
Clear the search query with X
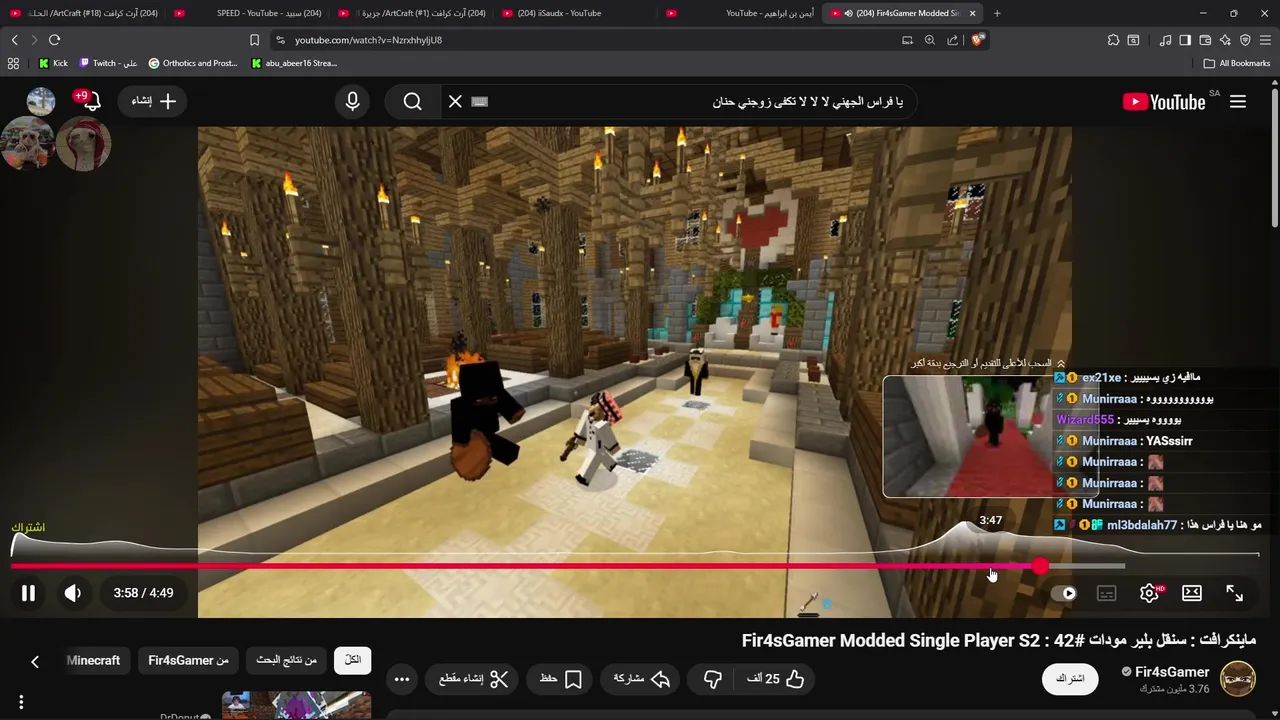pos(455,101)
